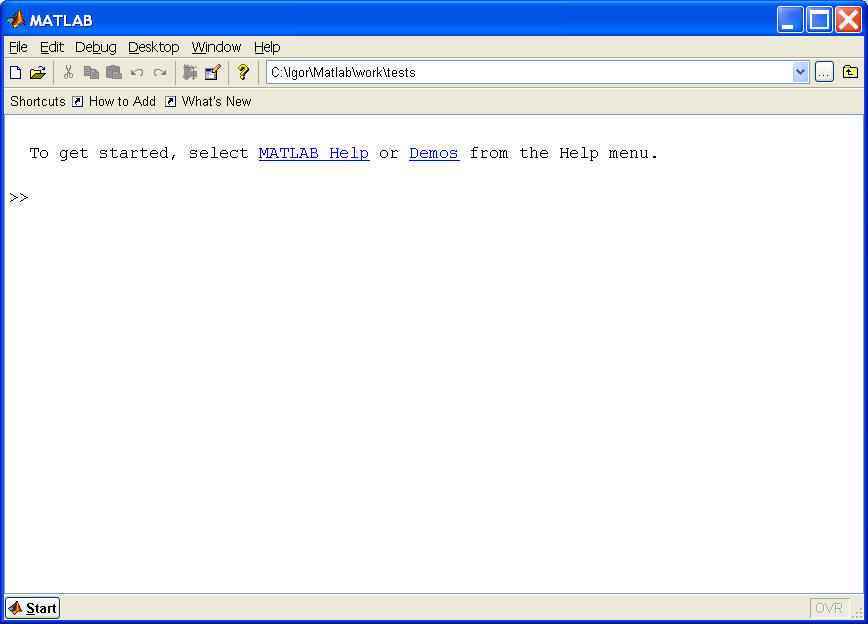Open GUIDE from the toolbar
868x624 pixels.
(x=212, y=71)
